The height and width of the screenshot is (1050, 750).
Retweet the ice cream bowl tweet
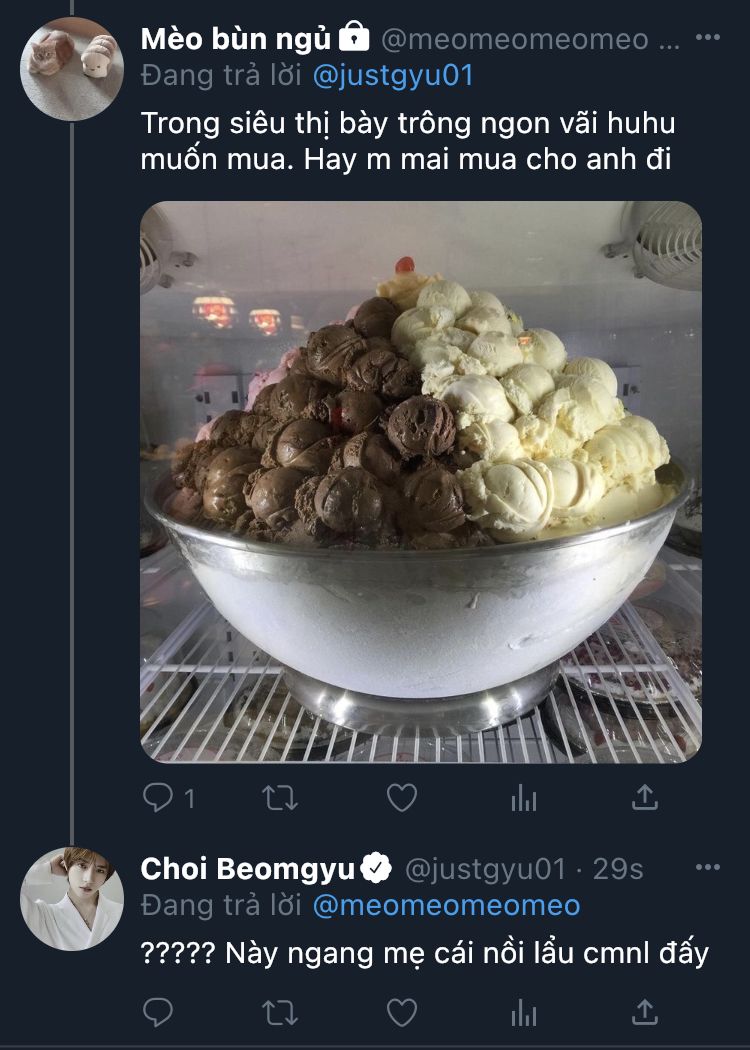[x=279, y=798]
